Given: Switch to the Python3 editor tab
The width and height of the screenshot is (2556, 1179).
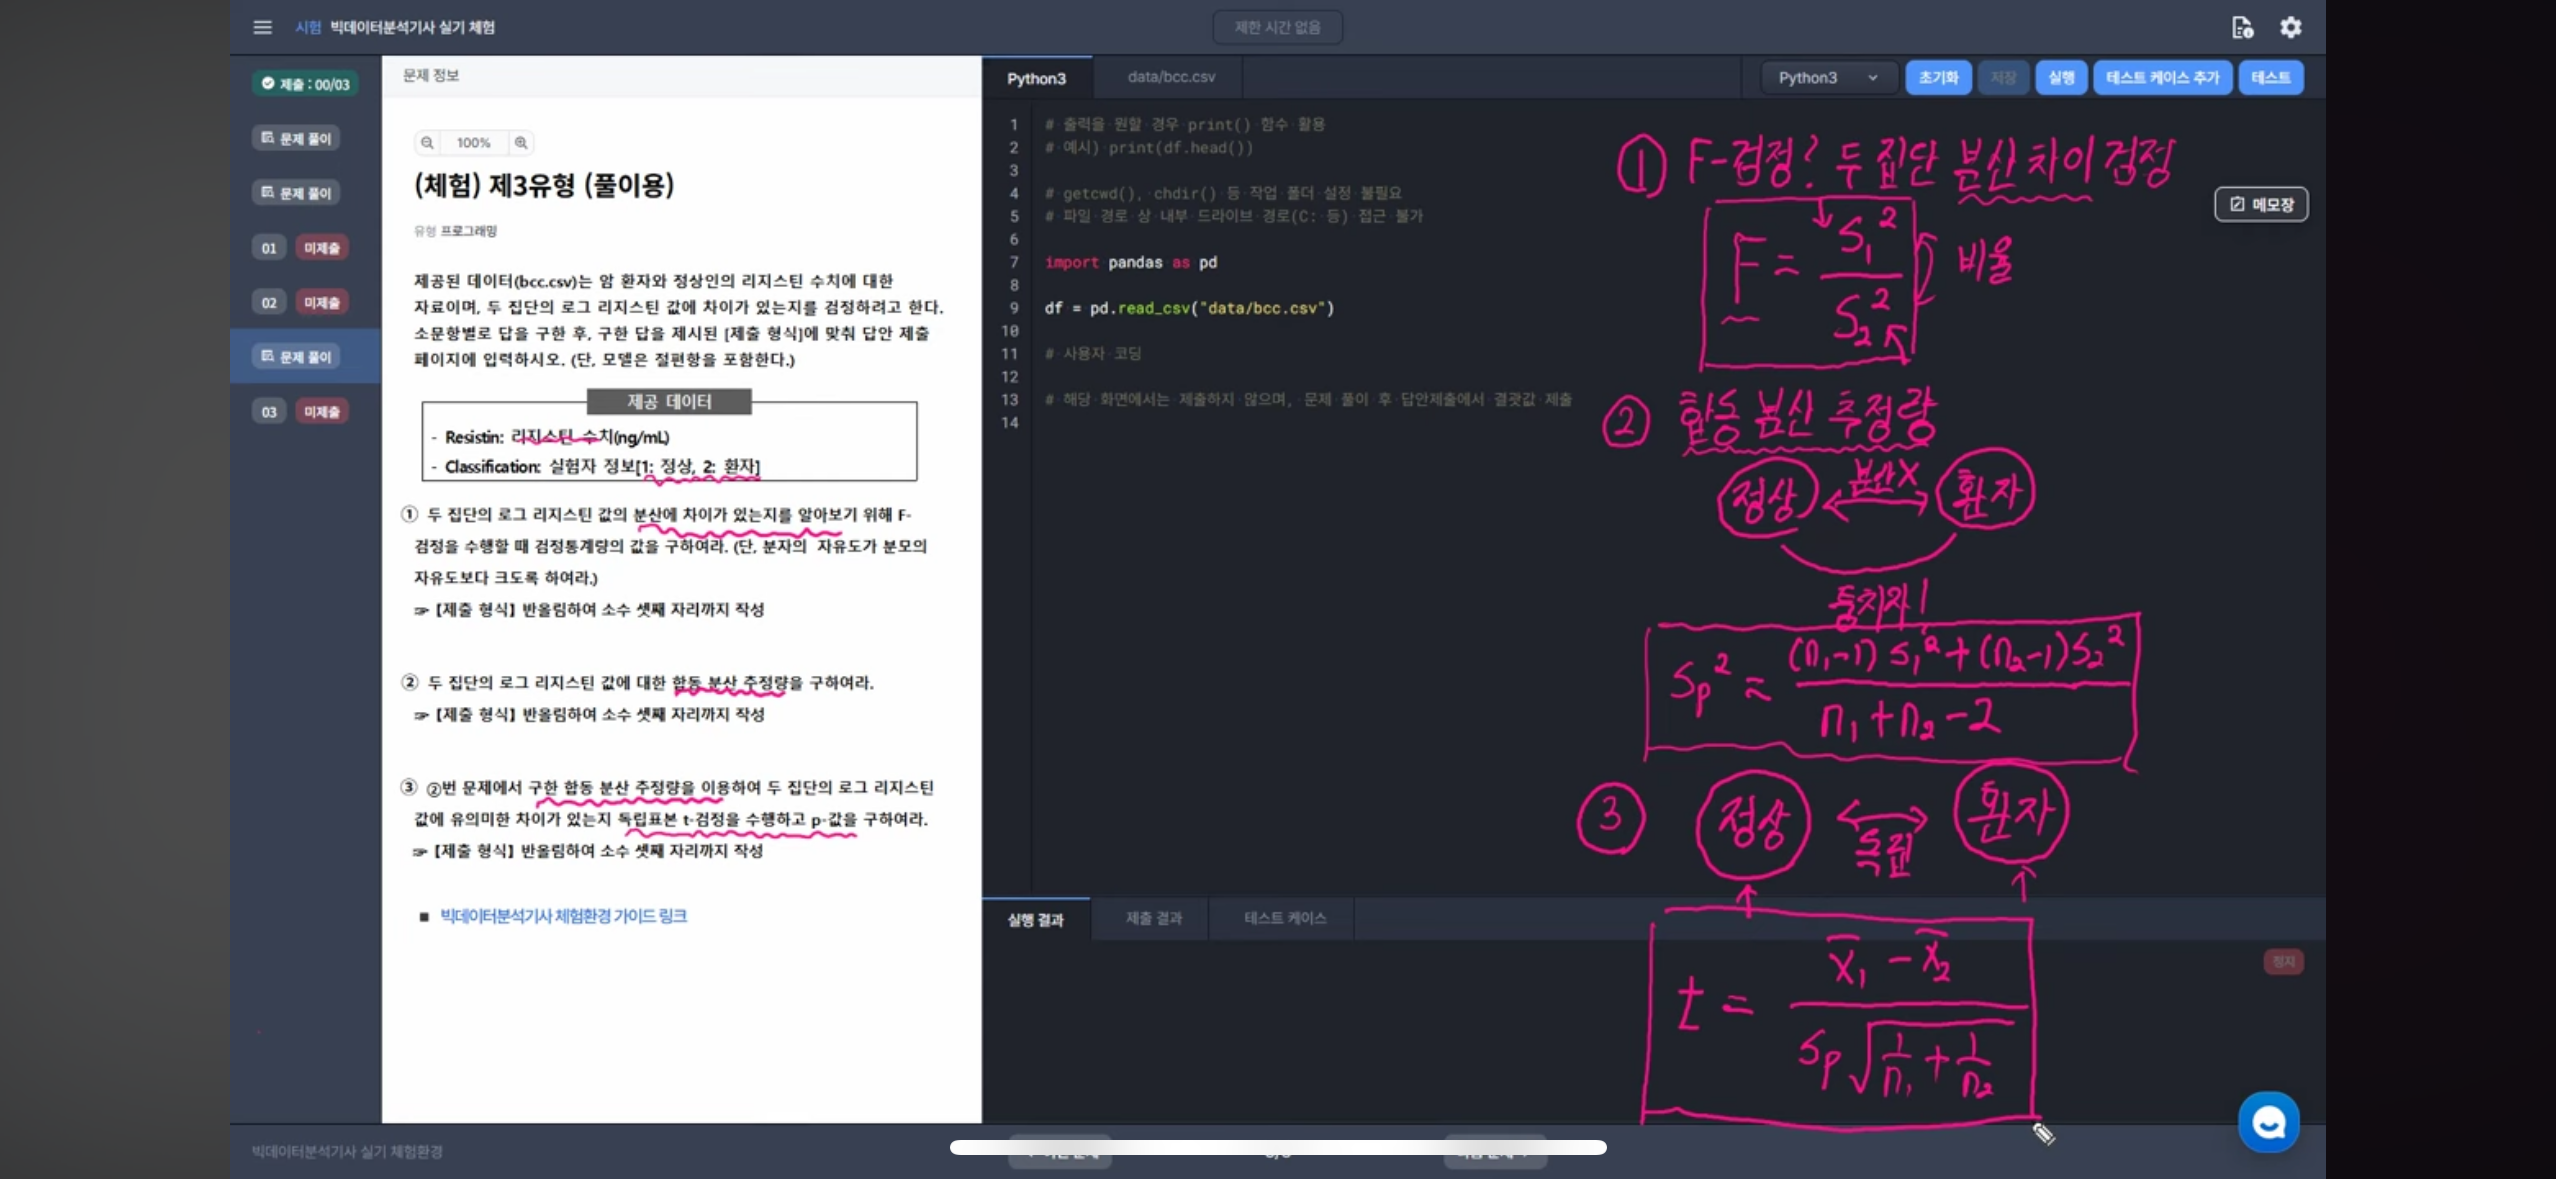Looking at the screenshot, I should click(1036, 77).
